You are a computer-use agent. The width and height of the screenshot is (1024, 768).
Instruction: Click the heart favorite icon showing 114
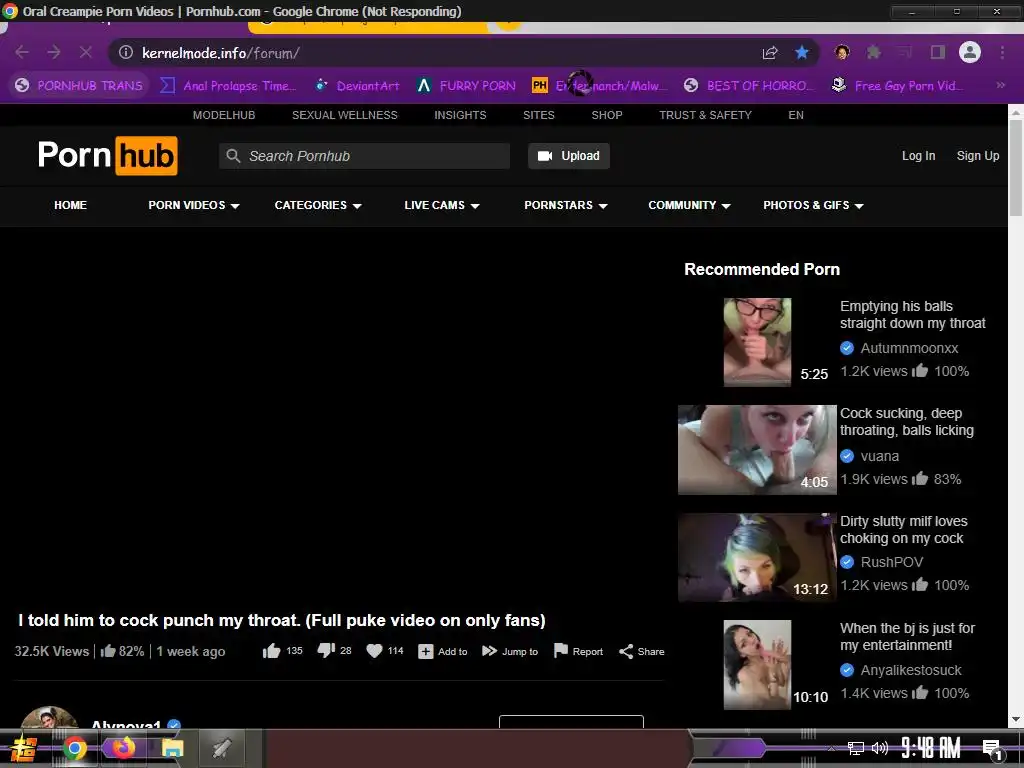coord(374,651)
